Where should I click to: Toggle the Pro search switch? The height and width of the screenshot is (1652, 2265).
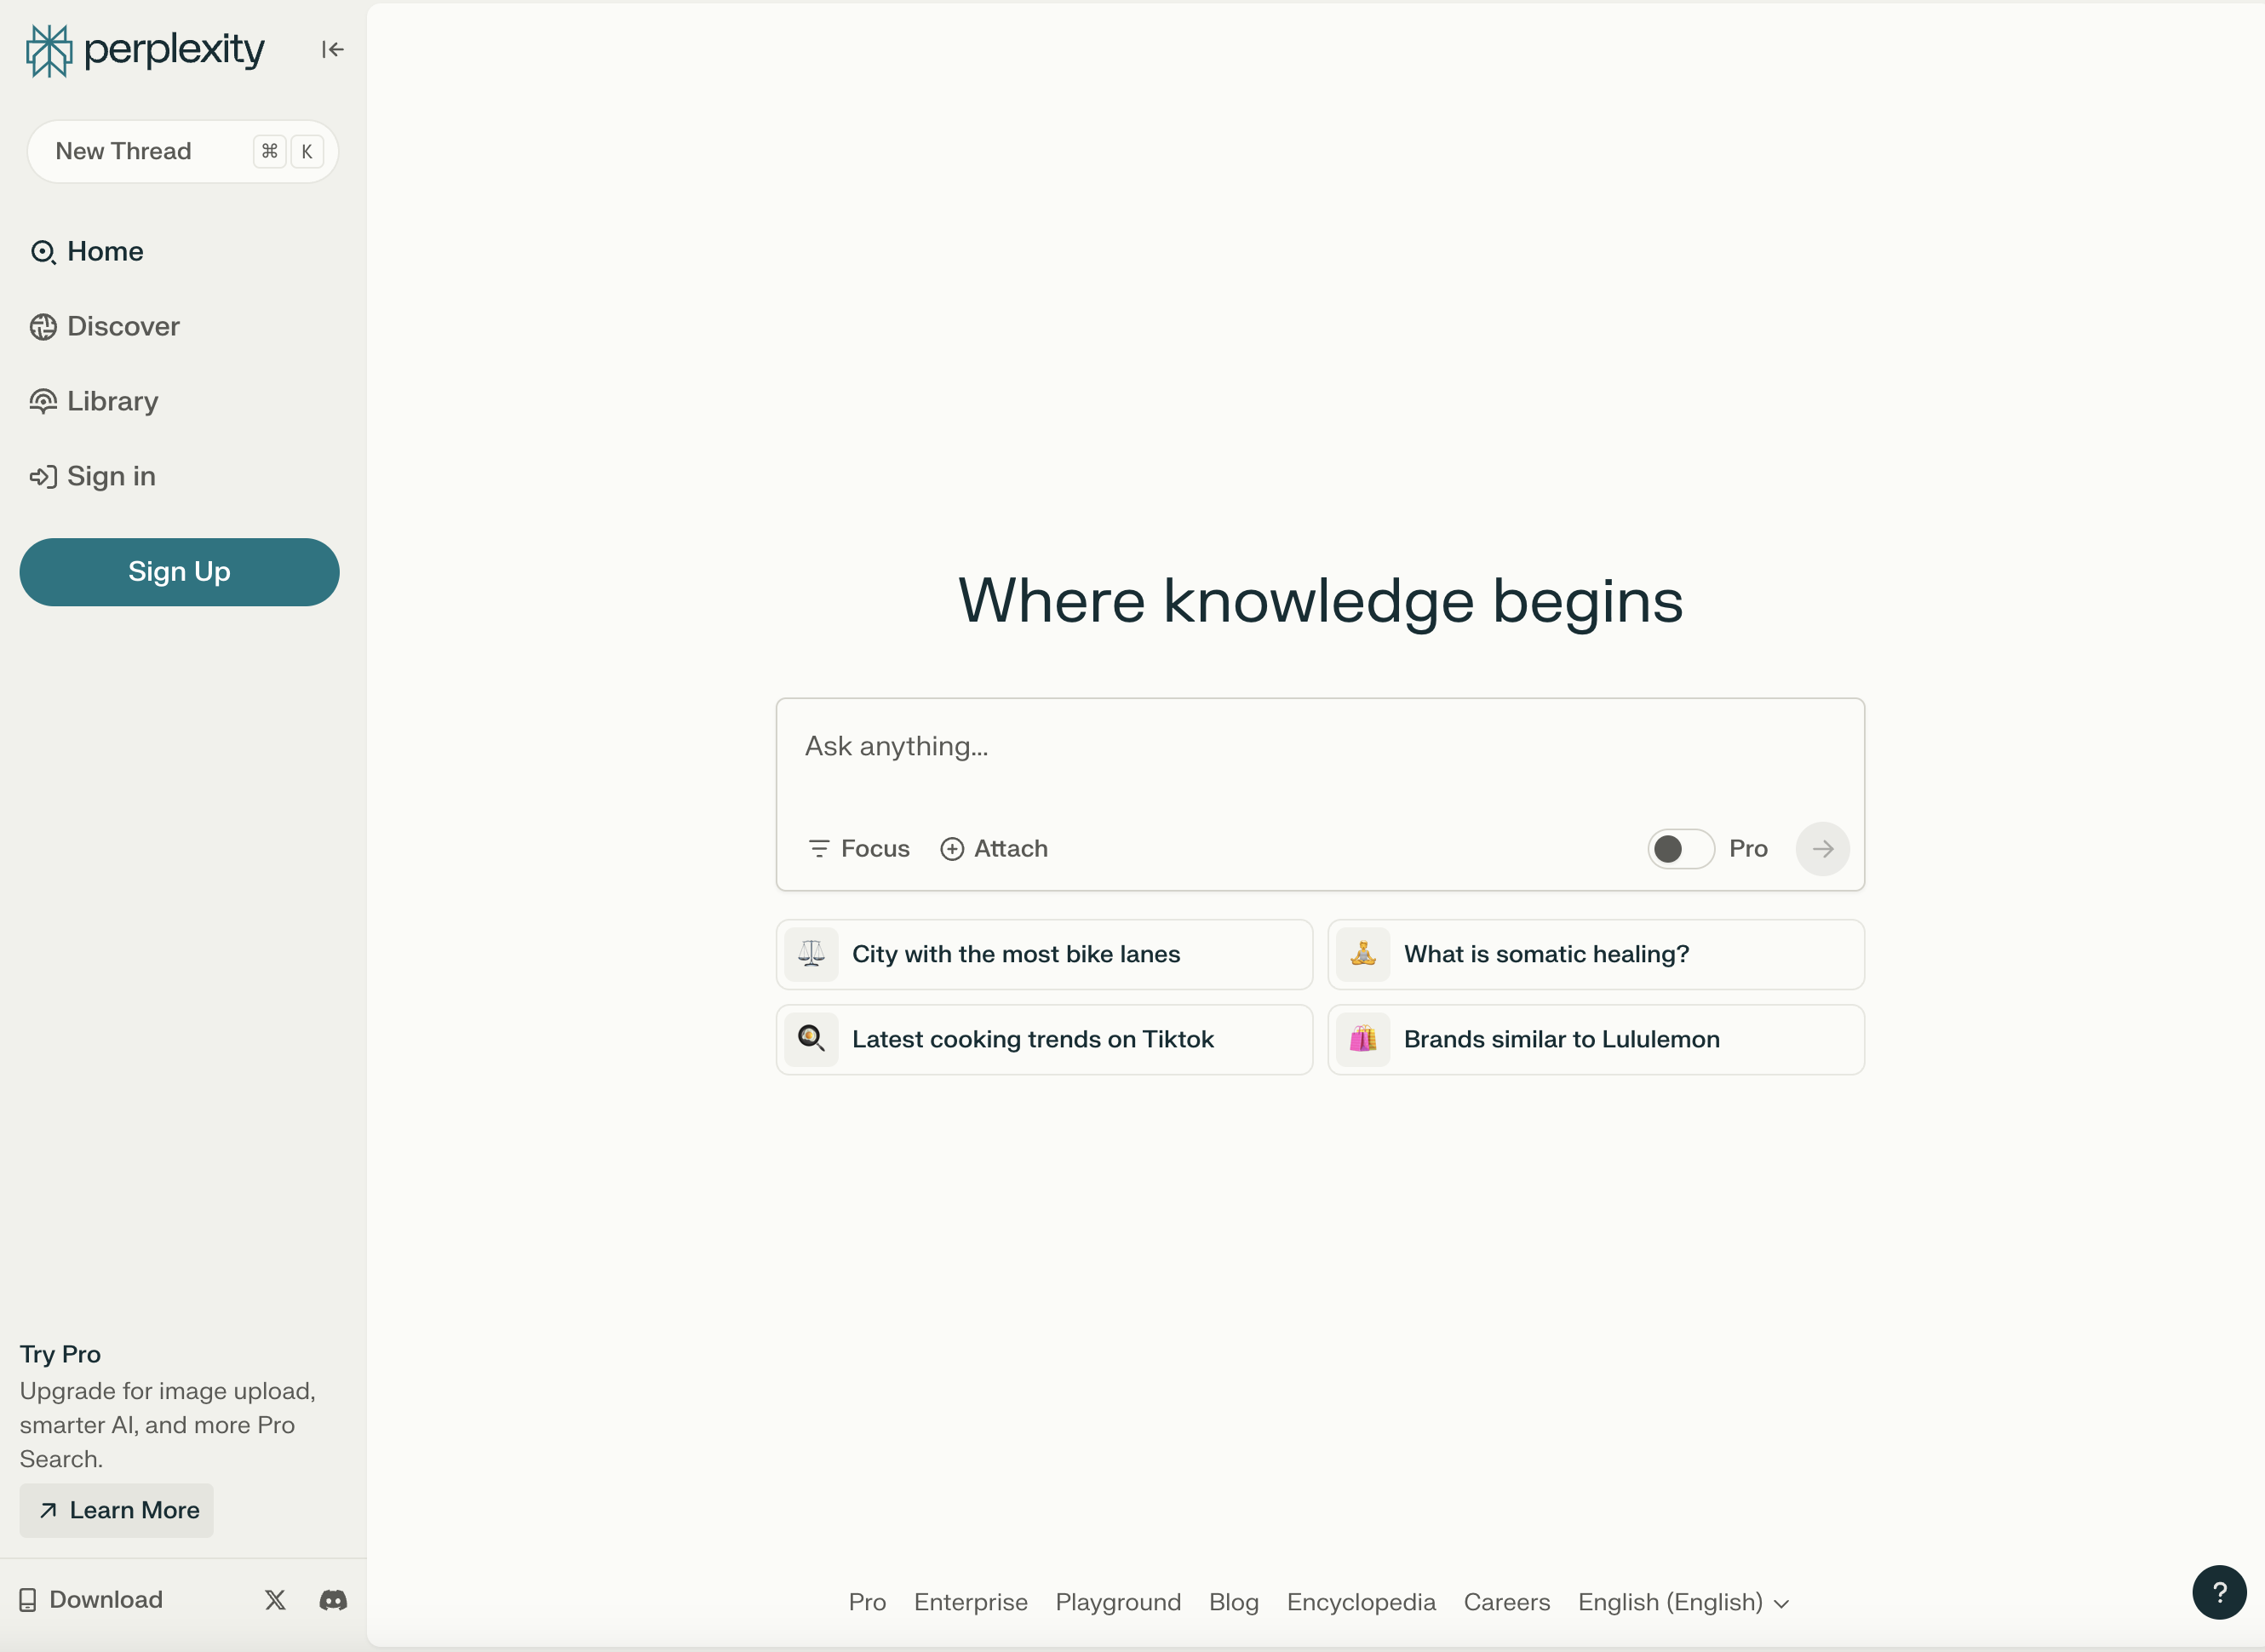click(1681, 849)
